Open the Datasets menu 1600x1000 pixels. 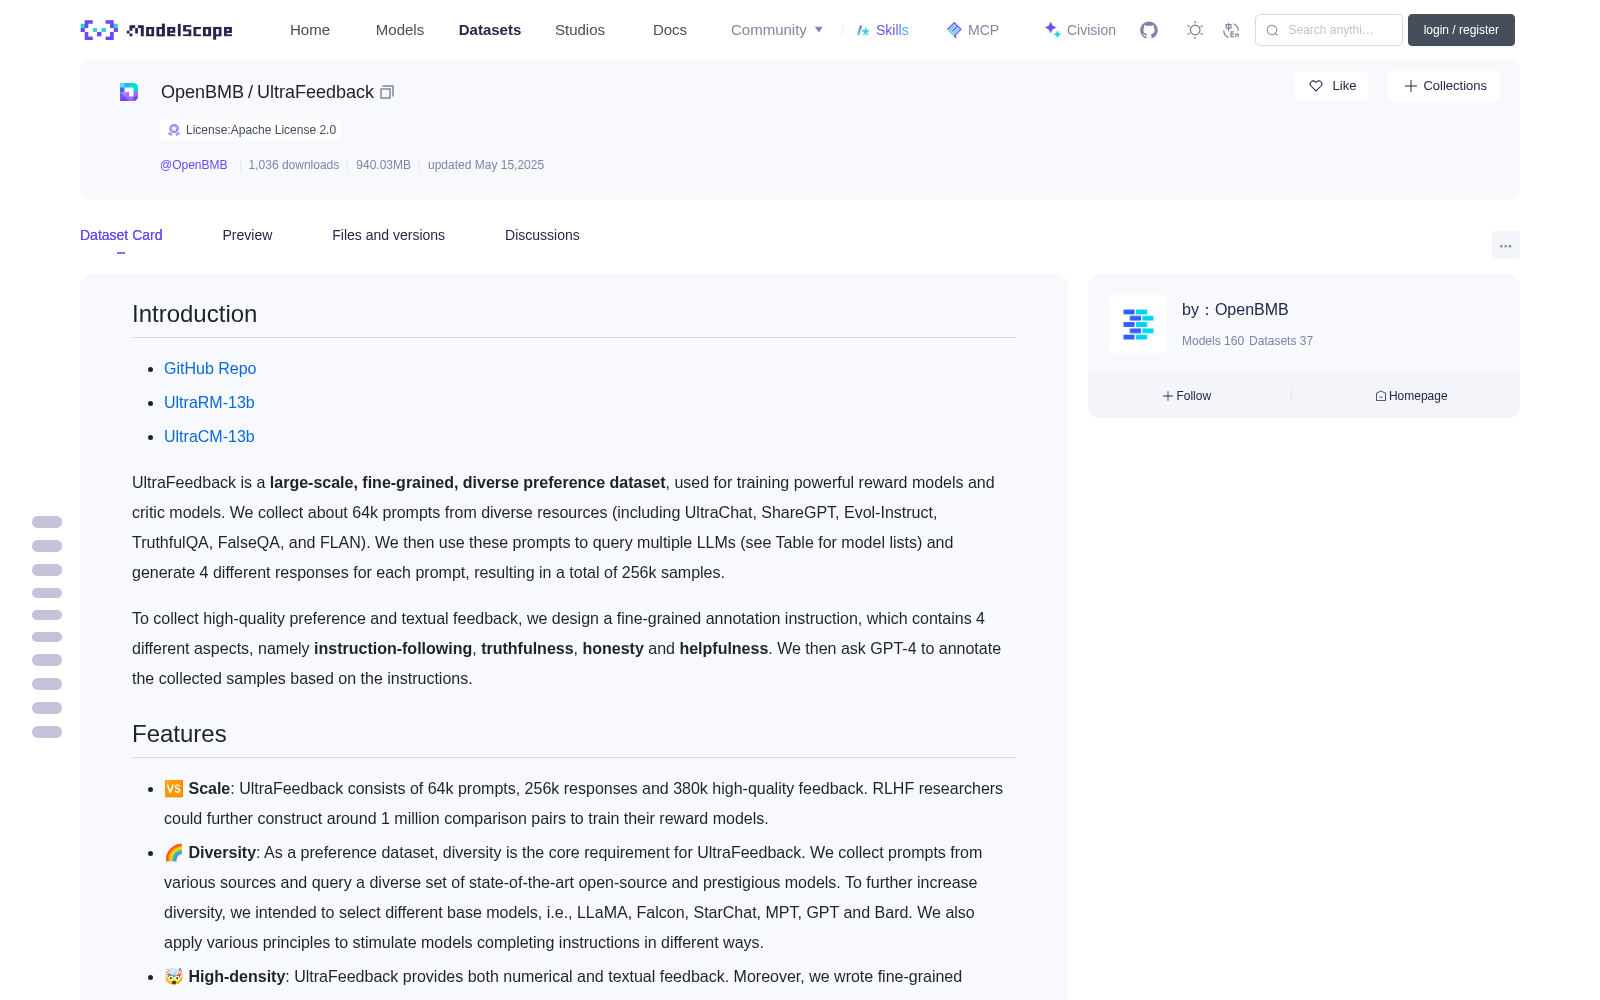pos(490,30)
